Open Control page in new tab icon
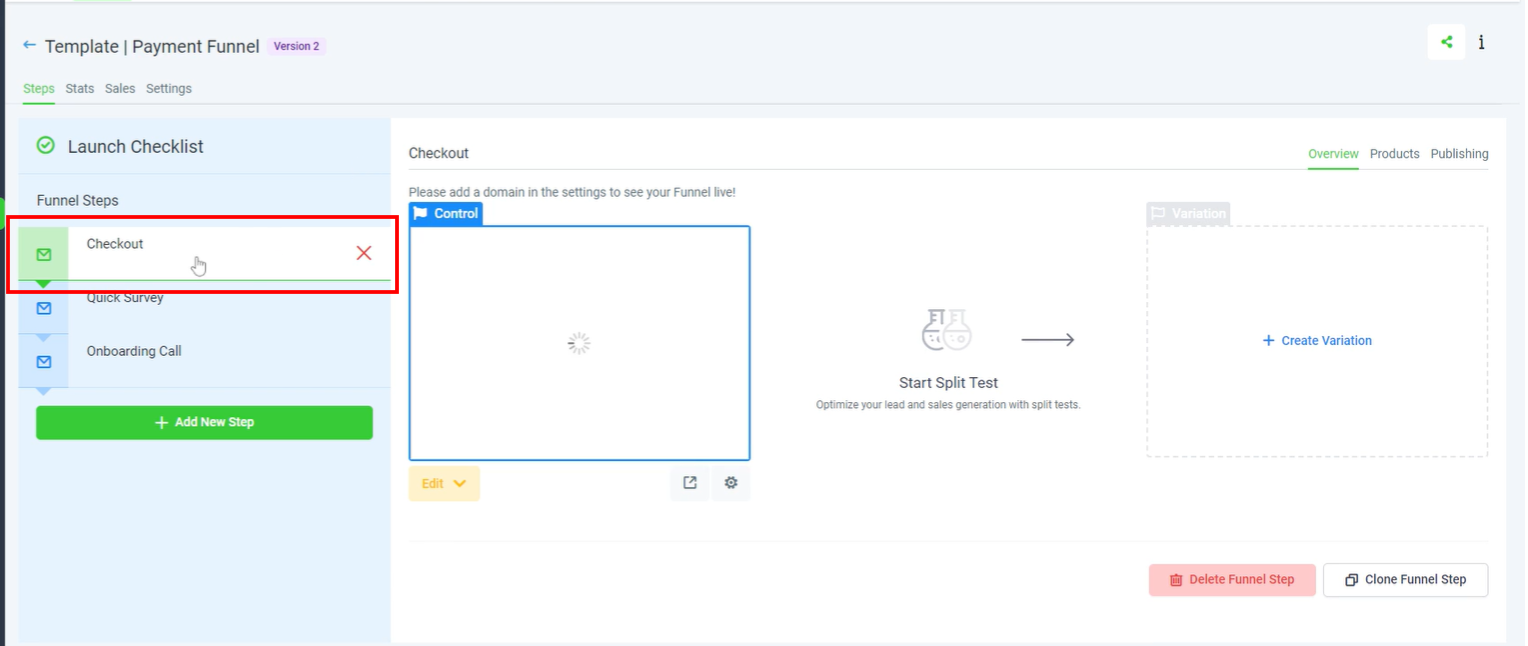Viewport: 1528px width, 646px height. pyautogui.click(x=690, y=483)
